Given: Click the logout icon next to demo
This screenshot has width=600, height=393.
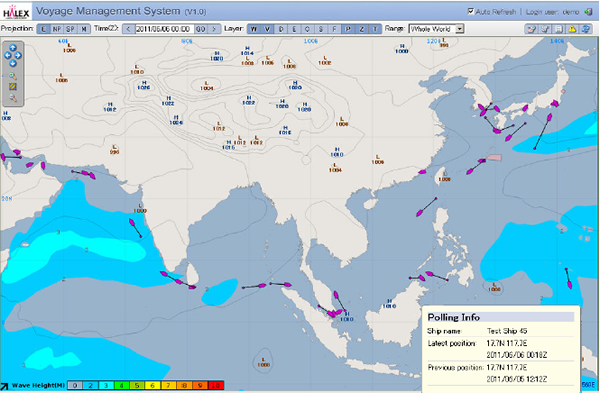Looking at the screenshot, I should pyautogui.click(x=588, y=12).
